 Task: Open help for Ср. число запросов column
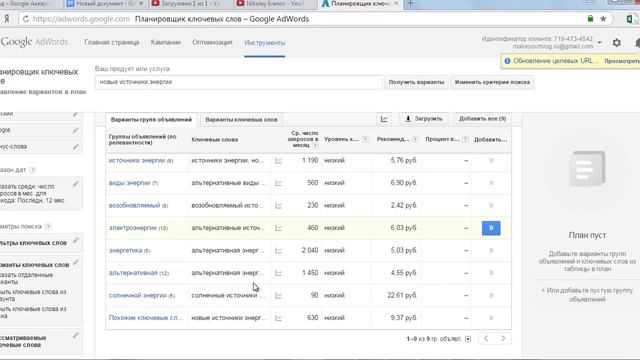[315, 145]
